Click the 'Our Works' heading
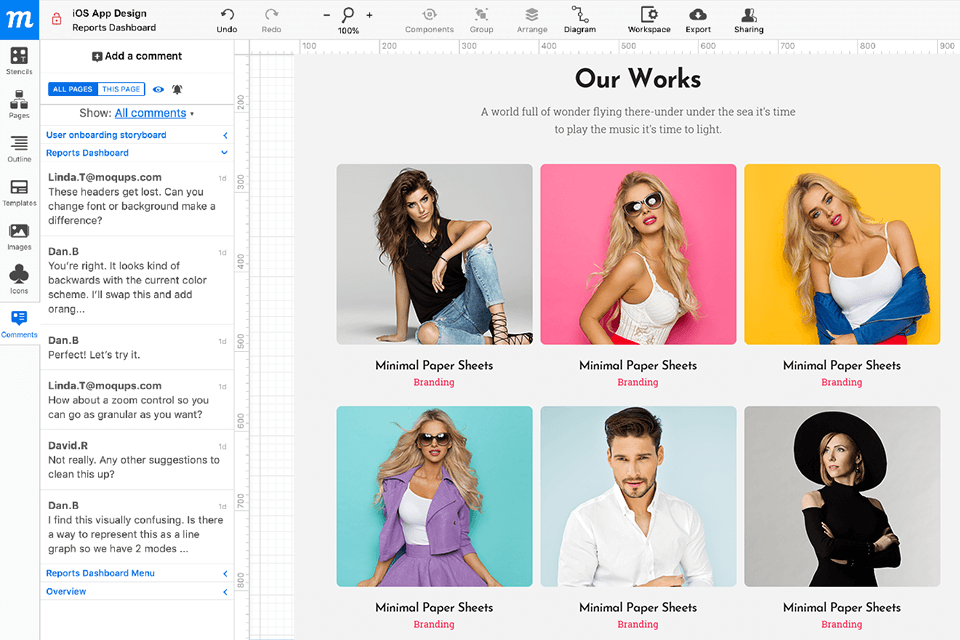The height and width of the screenshot is (640, 960). click(638, 78)
